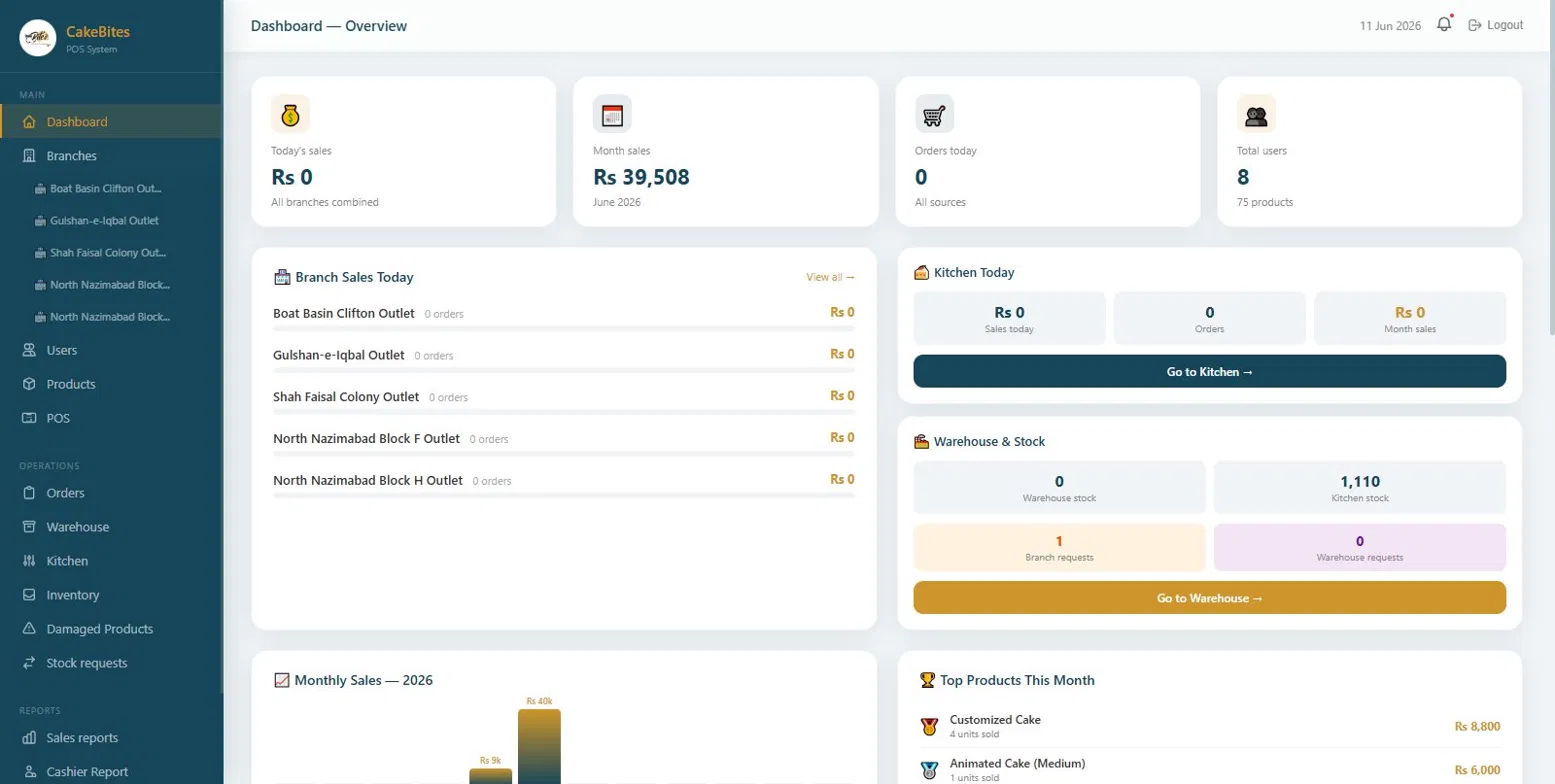The width and height of the screenshot is (1555, 784).
Task: Click the Go to Kitchen button
Action: [1209, 371]
